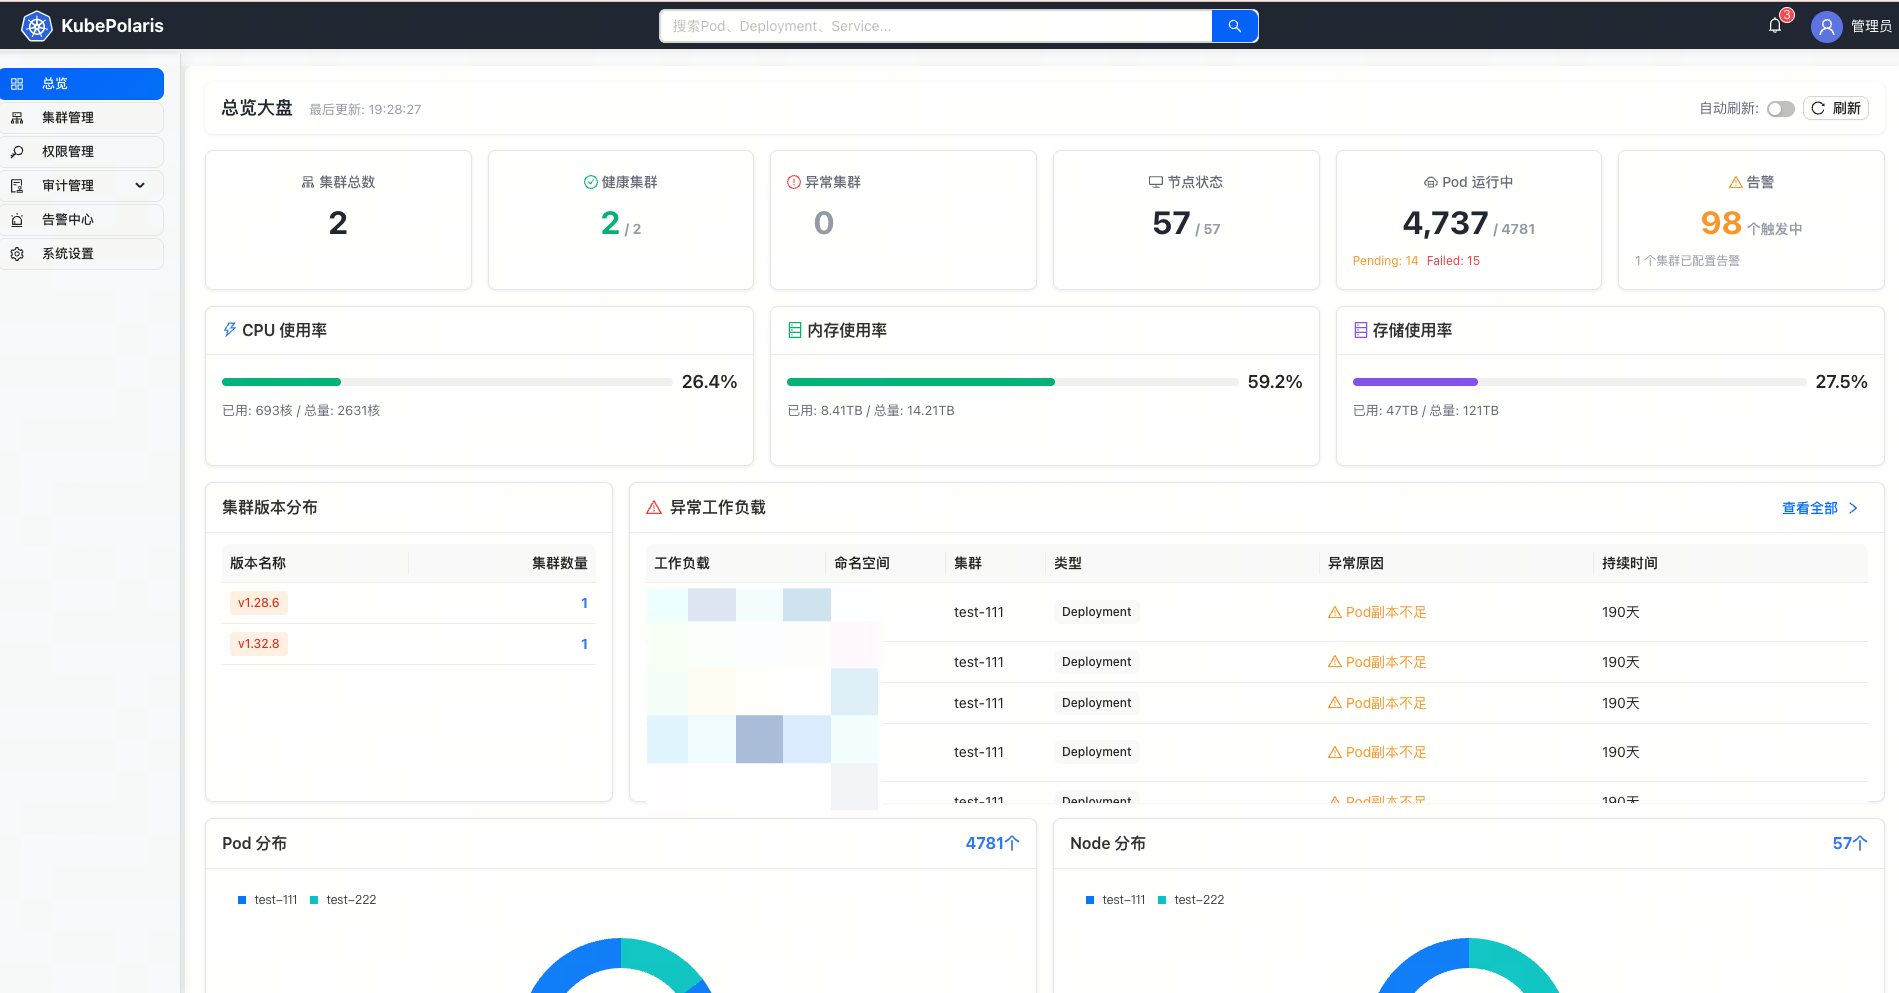Click the red warning icon beside 异常工作负载
This screenshot has width=1899, height=993.
[x=652, y=507]
